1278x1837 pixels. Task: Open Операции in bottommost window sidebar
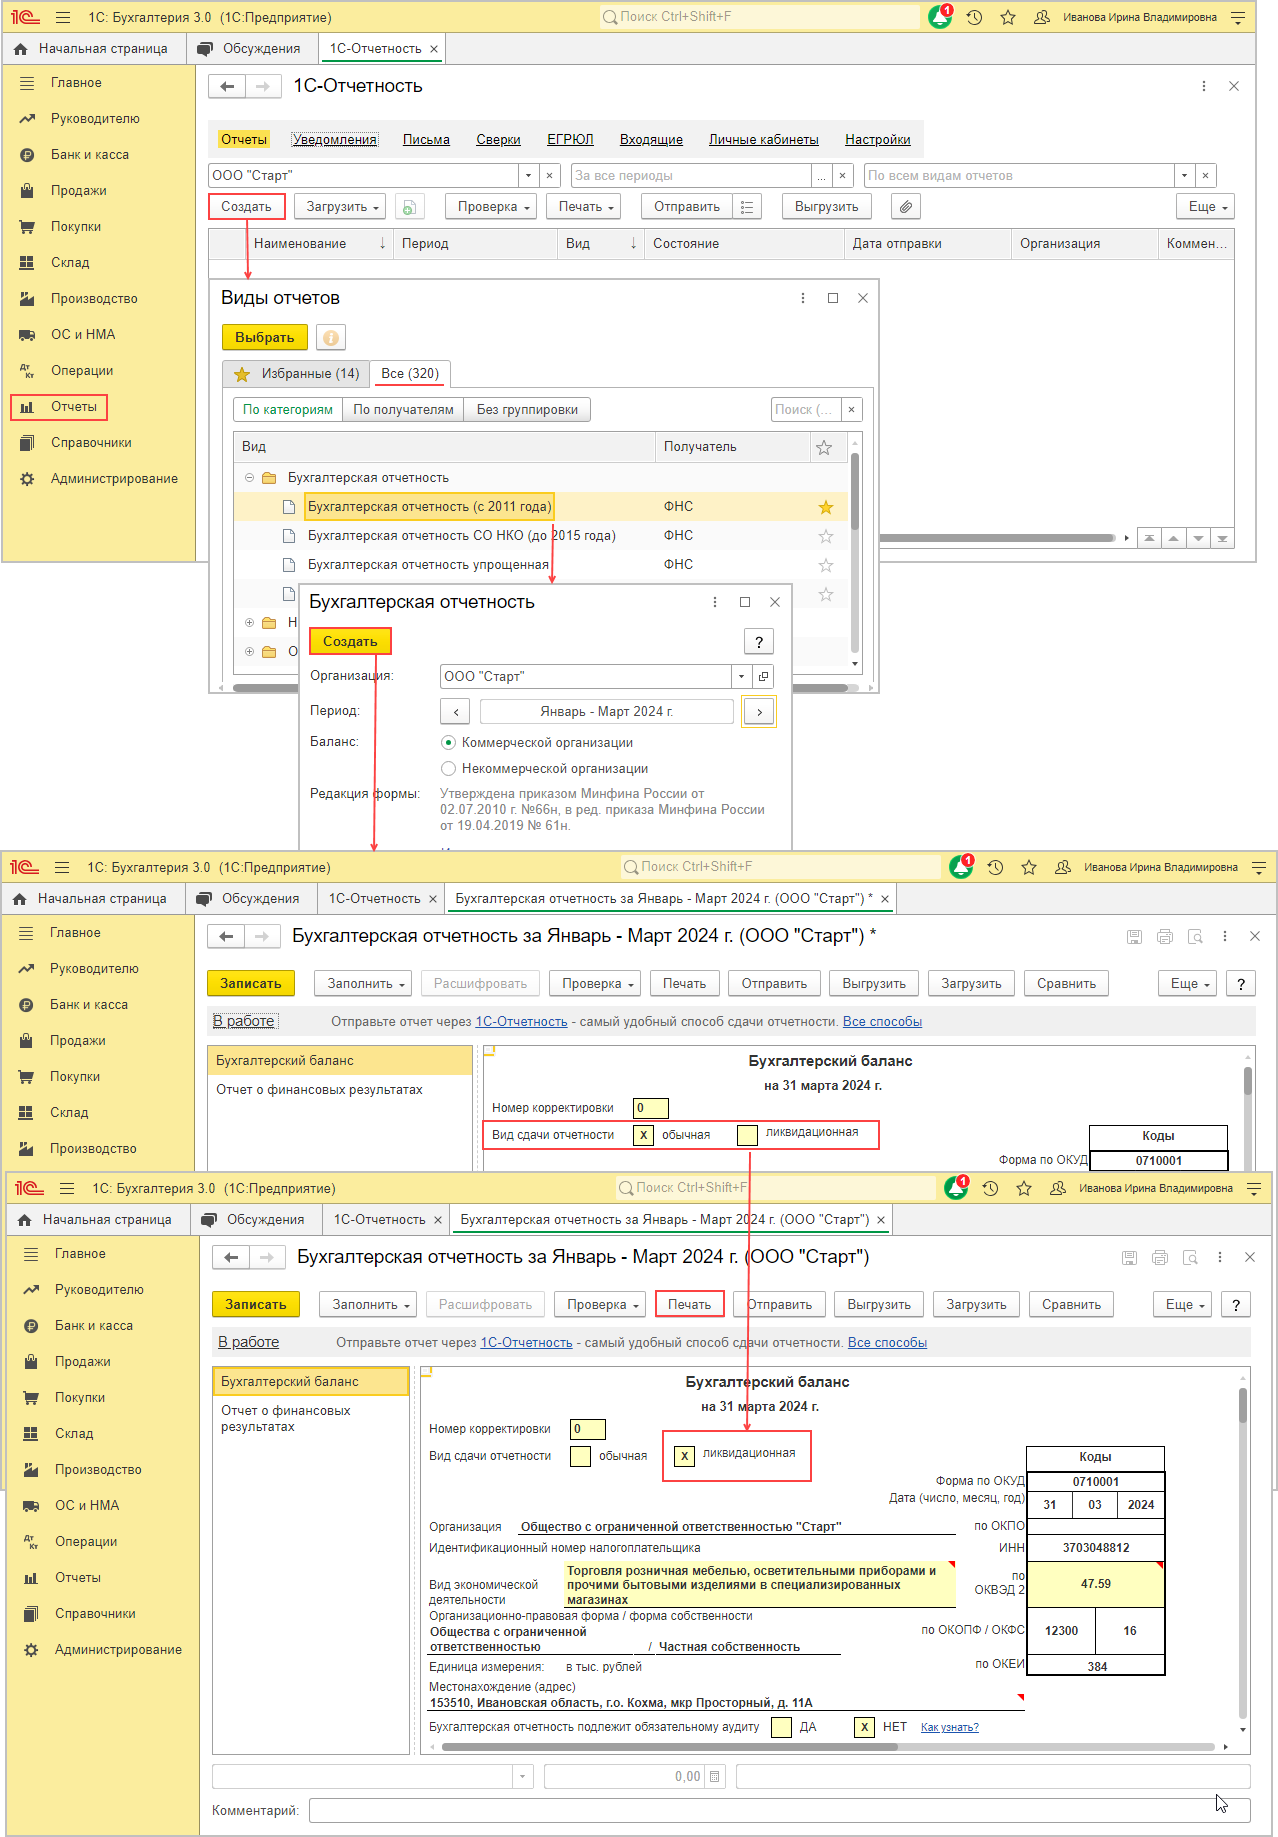[x=86, y=1542]
